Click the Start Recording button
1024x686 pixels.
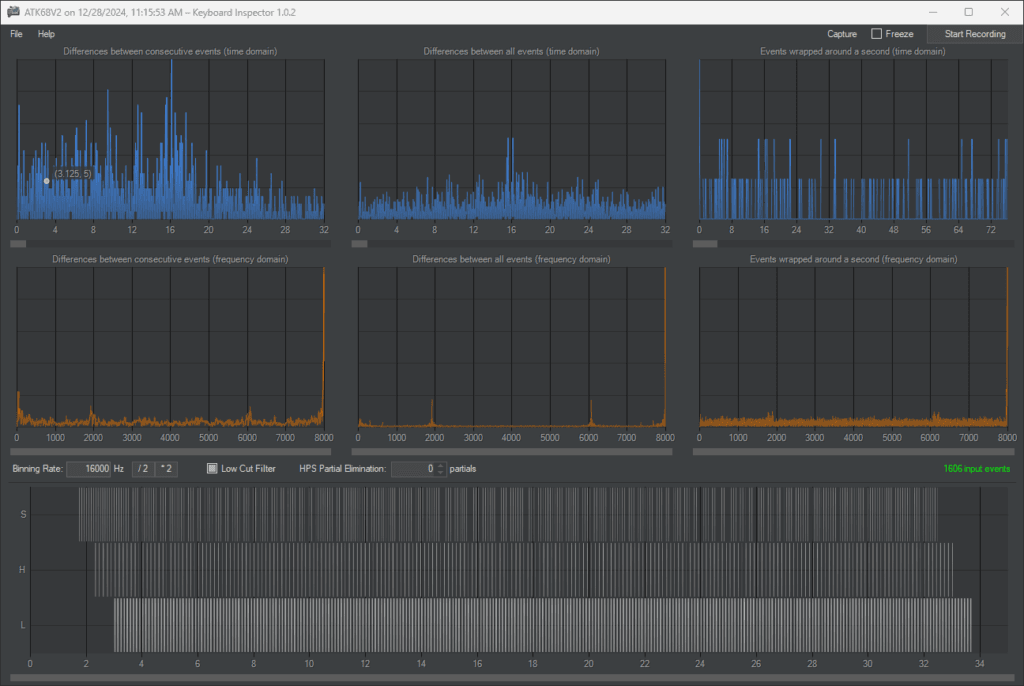click(x=974, y=34)
